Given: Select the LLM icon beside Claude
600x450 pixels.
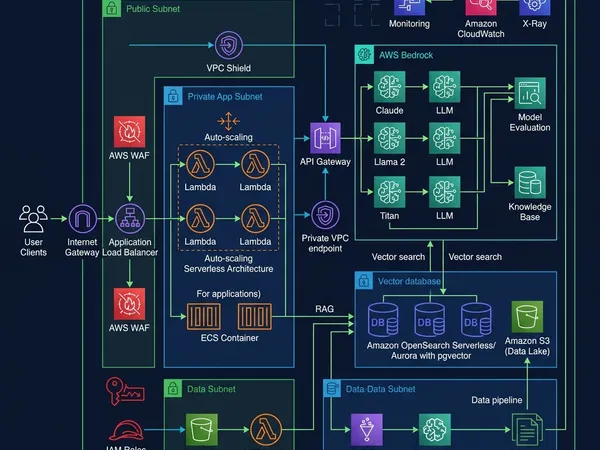Looking at the screenshot, I should [x=444, y=87].
